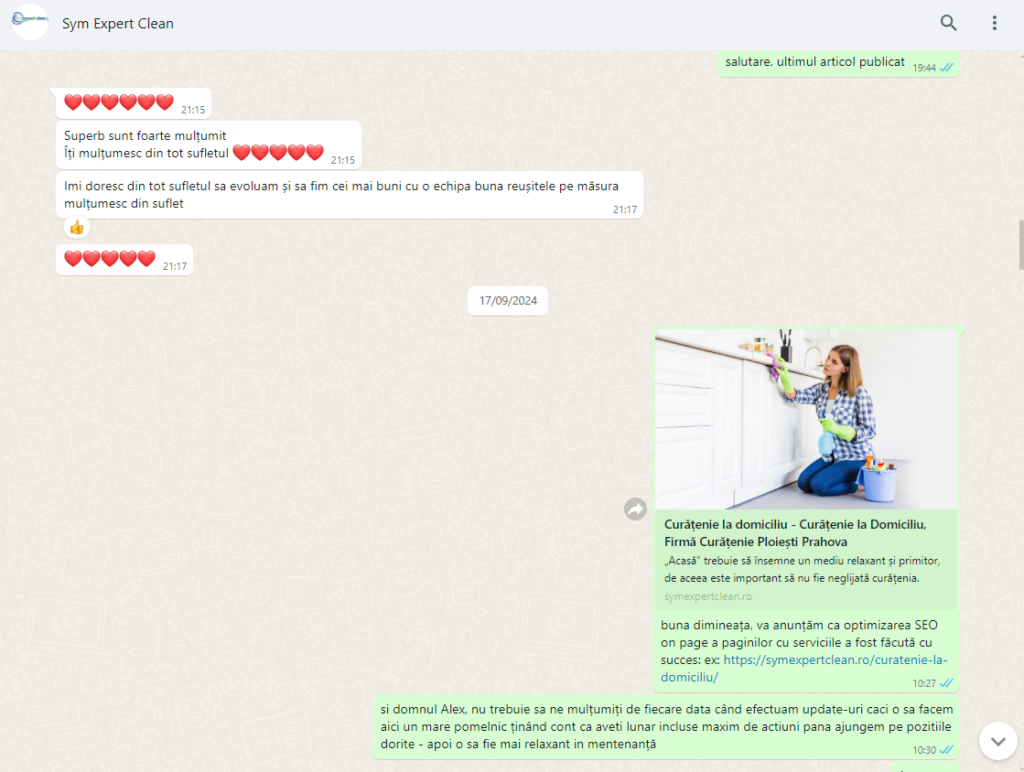This screenshot has width=1024, height=772.
Task: Click the "salutare, ultimul articol publicat" message
Action: tap(815, 62)
